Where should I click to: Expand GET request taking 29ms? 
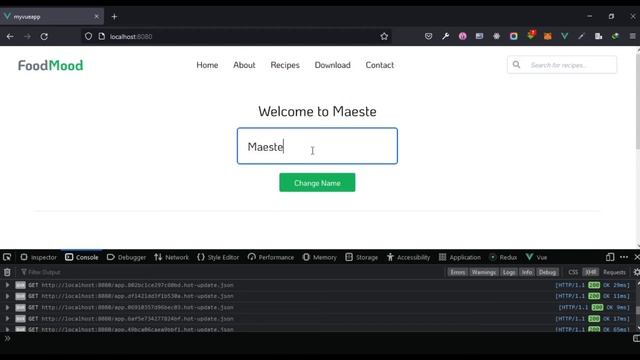tap(7, 285)
